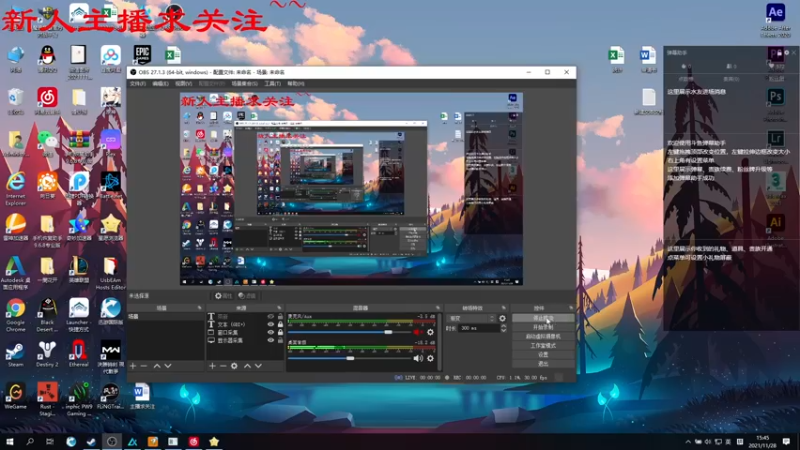The width and height of the screenshot is (800, 450).
Task: Pop out the Controls dock icon
Action: 571,308
